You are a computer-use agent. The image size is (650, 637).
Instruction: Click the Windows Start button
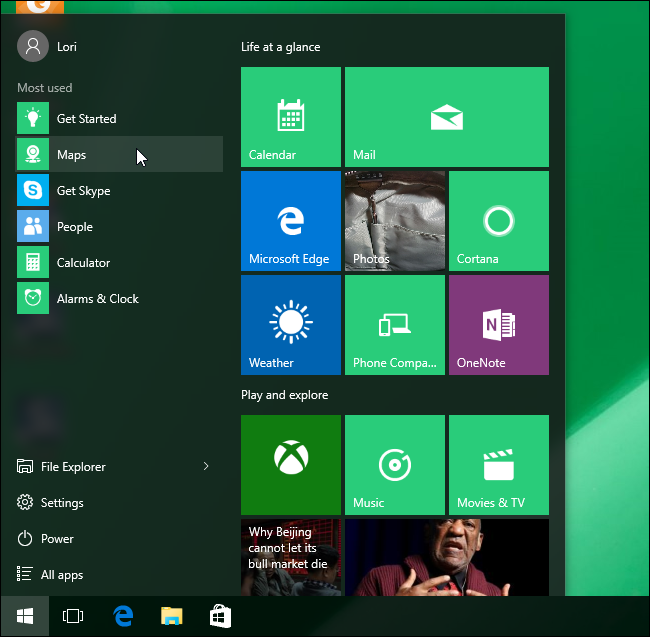coord(25,616)
